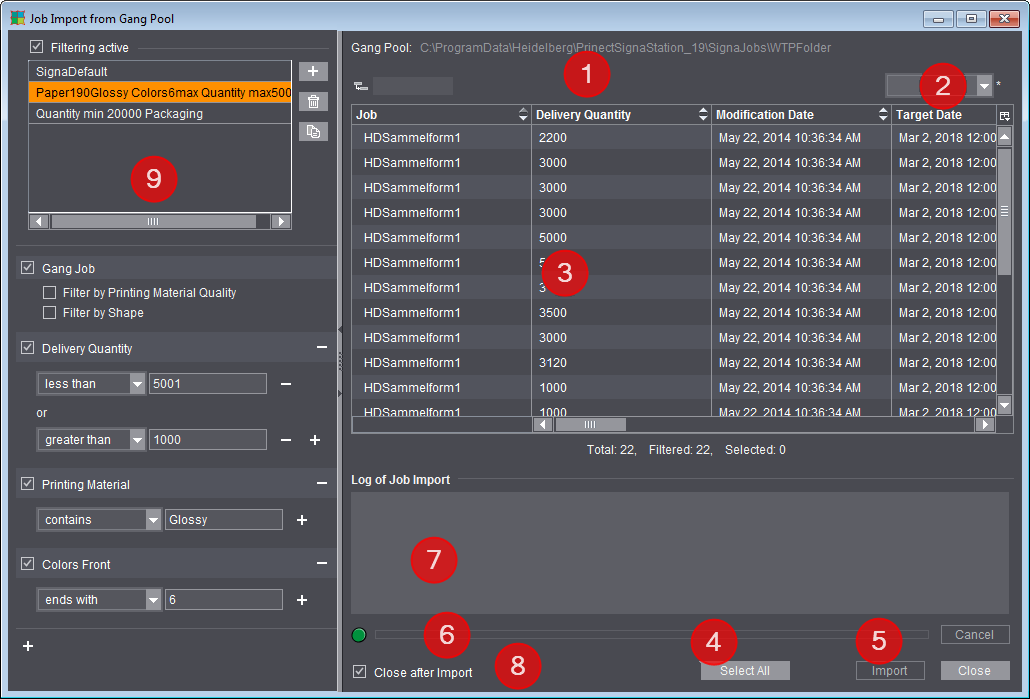This screenshot has height=699, width=1030.
Task: Delete selected filter with trash icon
Action: (313, 101)
